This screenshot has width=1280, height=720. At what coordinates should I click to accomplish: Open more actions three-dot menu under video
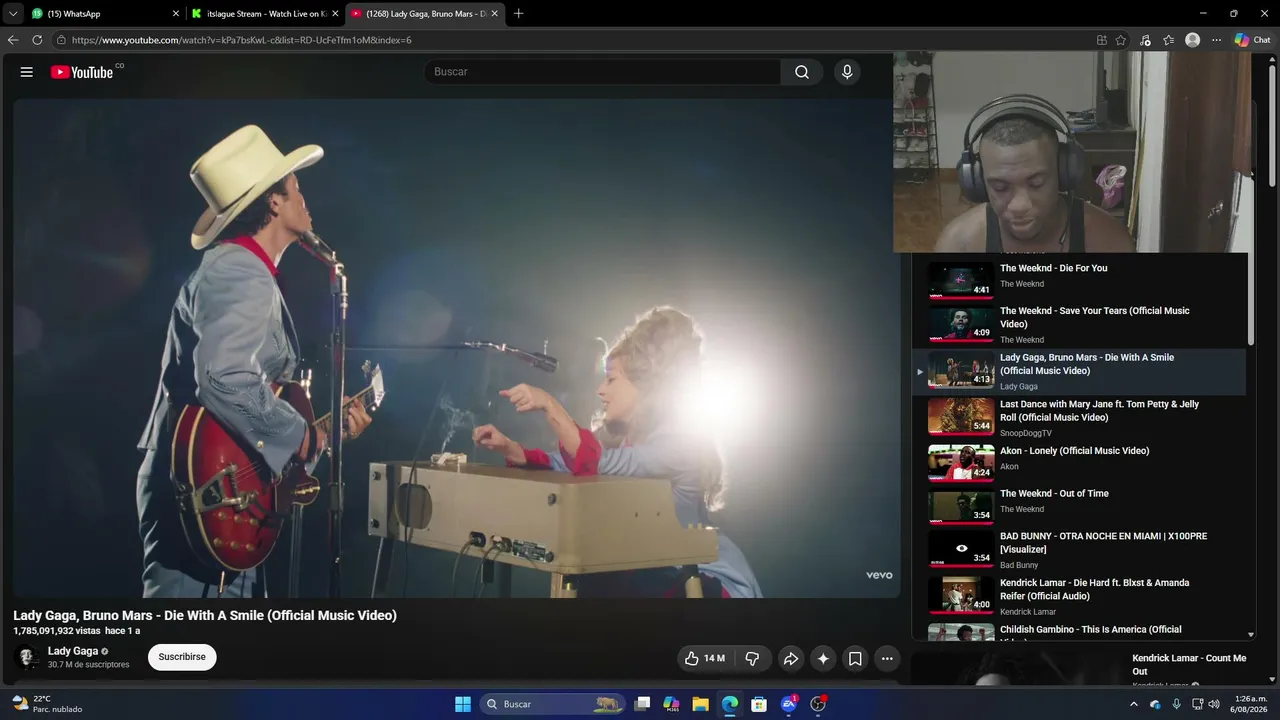click(887, 658)
